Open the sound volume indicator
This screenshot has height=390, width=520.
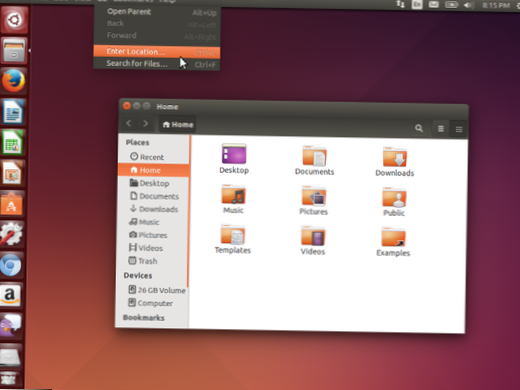(x=468, y=5)
